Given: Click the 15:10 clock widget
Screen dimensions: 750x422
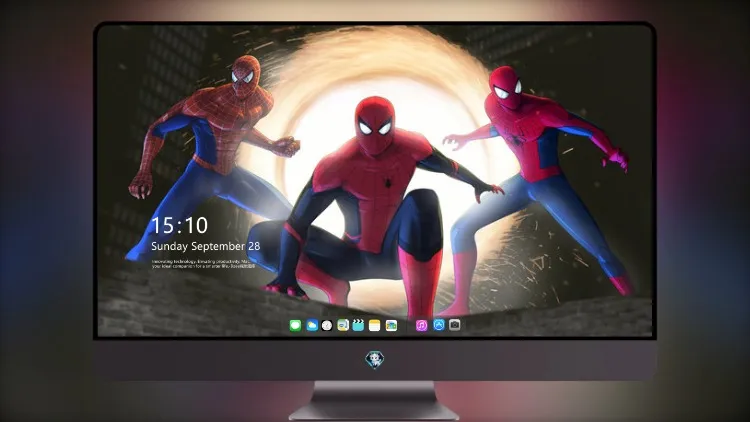Looking at the screenshot, I should [179, 225].
